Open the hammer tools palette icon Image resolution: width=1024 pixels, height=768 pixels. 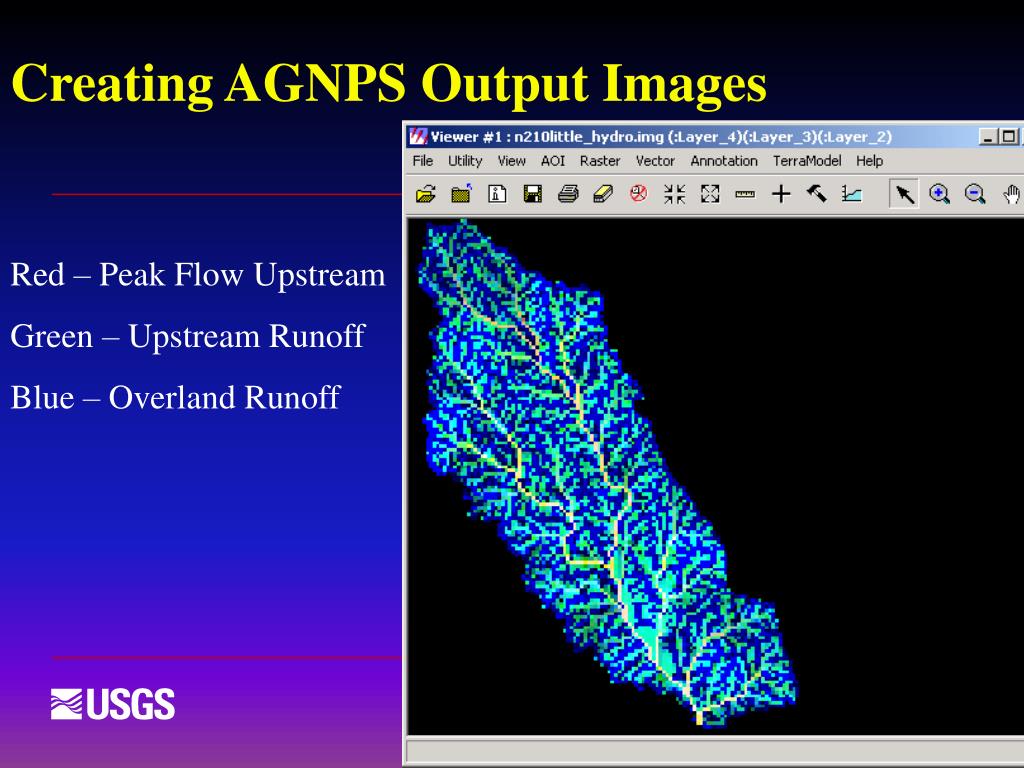816,193
